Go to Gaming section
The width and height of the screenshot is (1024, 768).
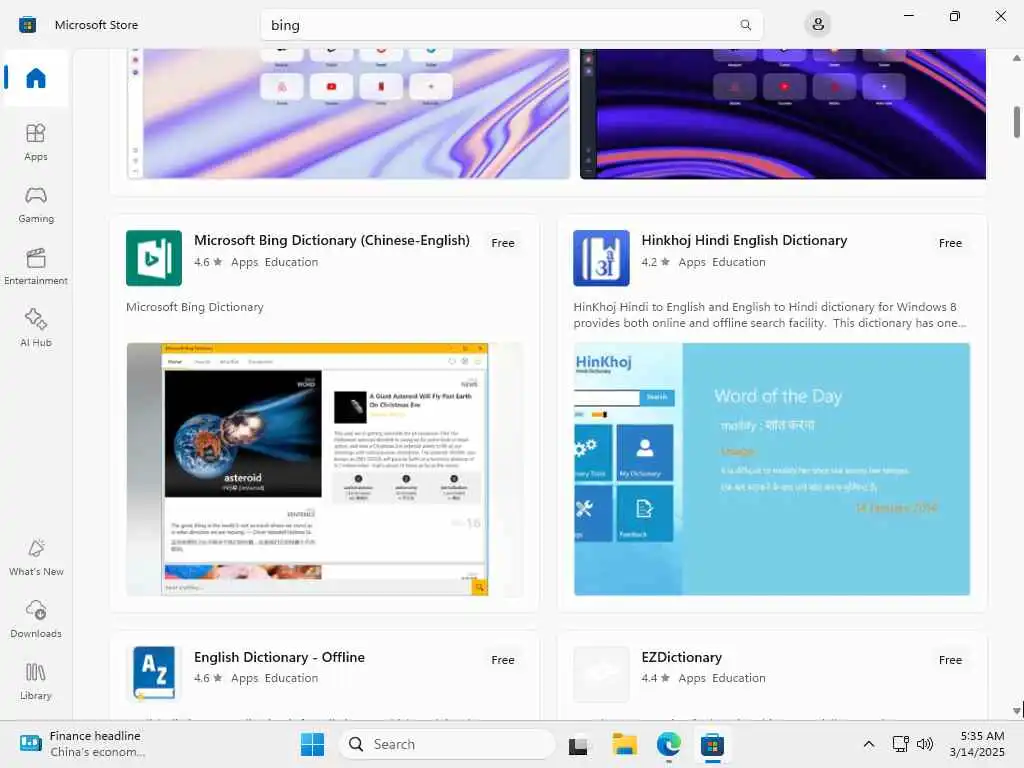click(x=36, y=204)
